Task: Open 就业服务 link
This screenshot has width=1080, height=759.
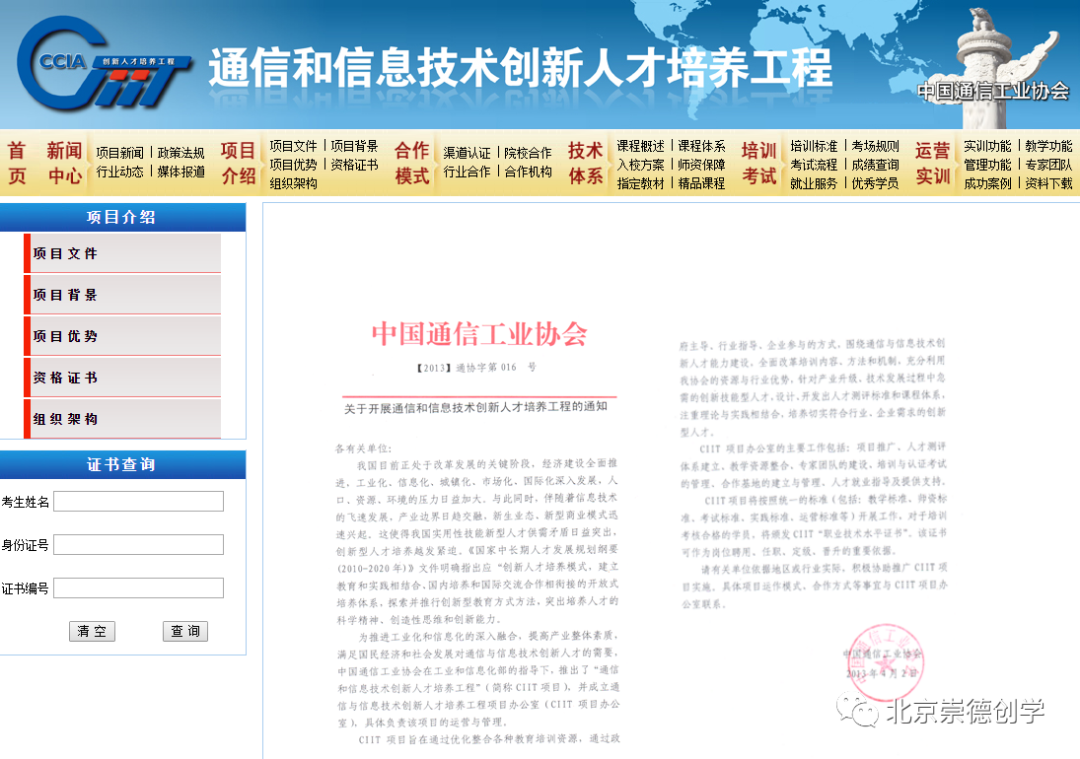Action: coord(814,183)
